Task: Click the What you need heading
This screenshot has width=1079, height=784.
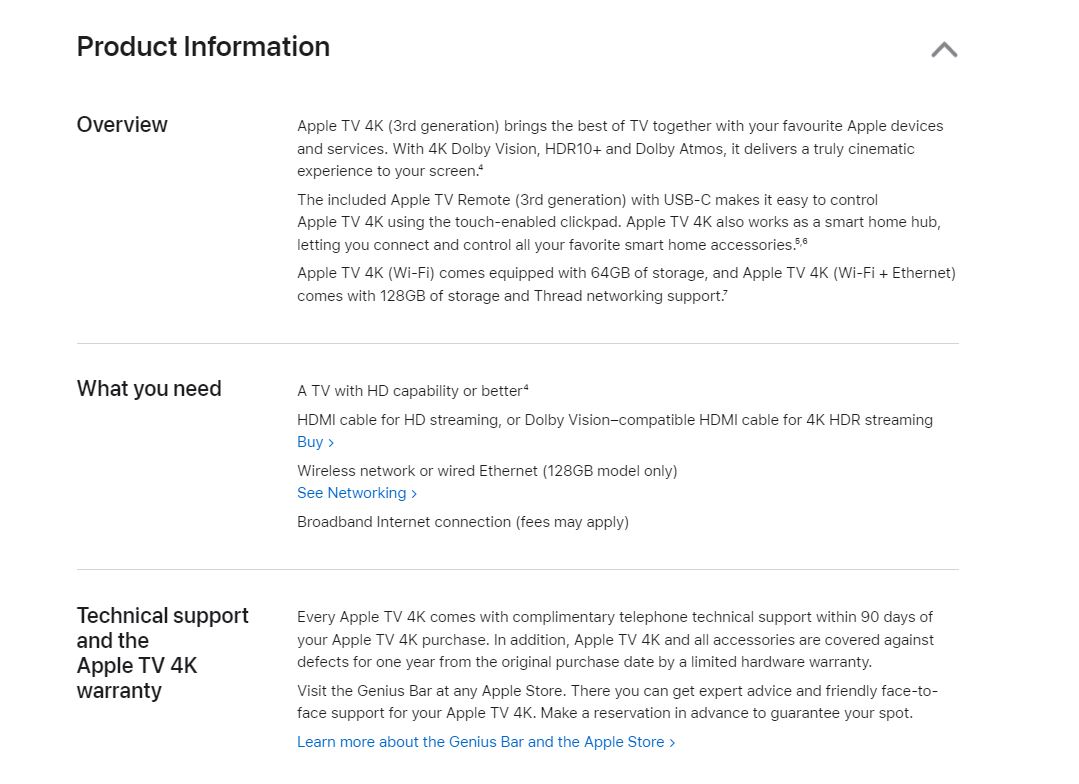Action: [149, 389]
